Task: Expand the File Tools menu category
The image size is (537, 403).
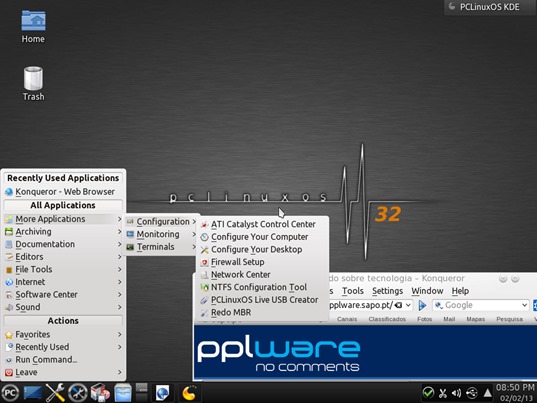Action: pyautogui.click(x=63, y=269)
